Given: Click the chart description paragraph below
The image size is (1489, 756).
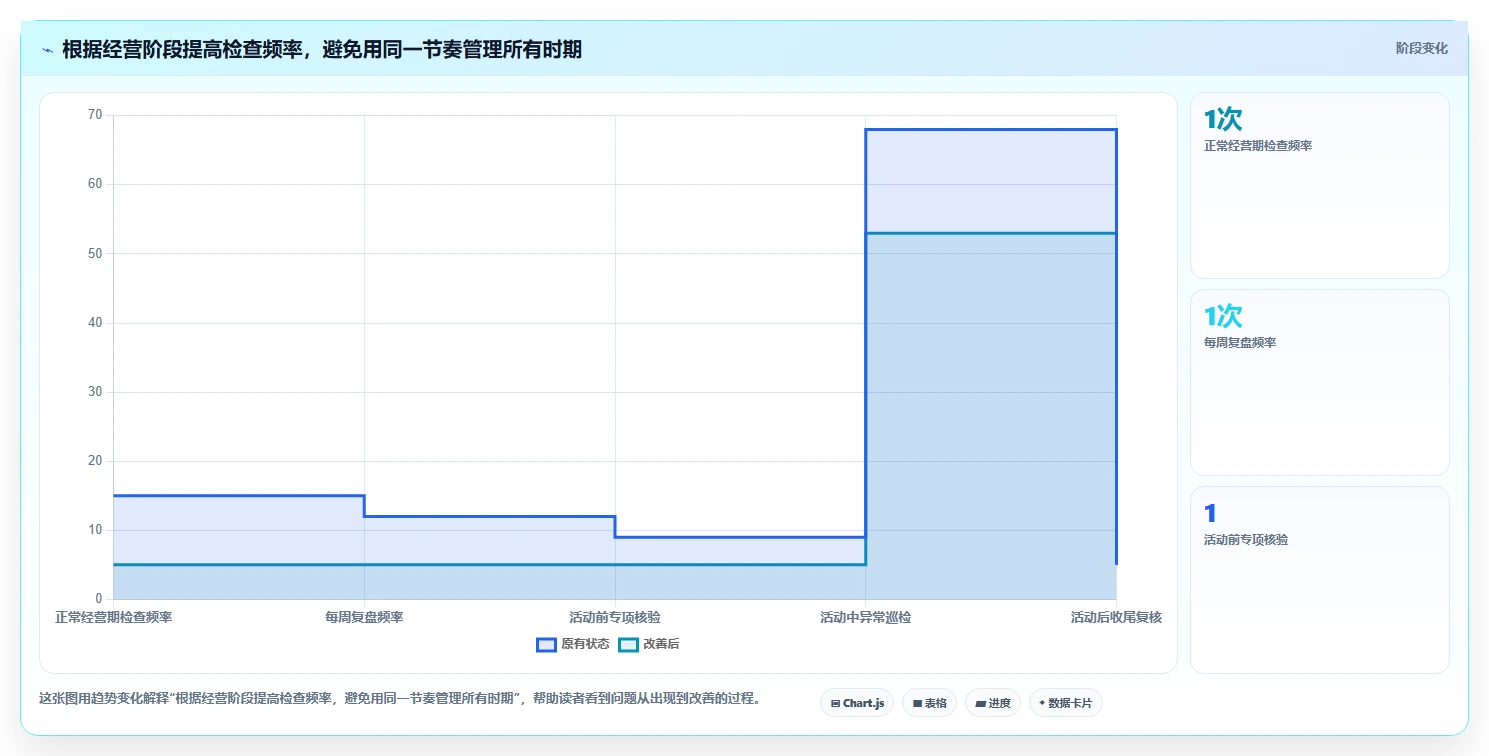Looking at the screenshot, I should point(400,698).
